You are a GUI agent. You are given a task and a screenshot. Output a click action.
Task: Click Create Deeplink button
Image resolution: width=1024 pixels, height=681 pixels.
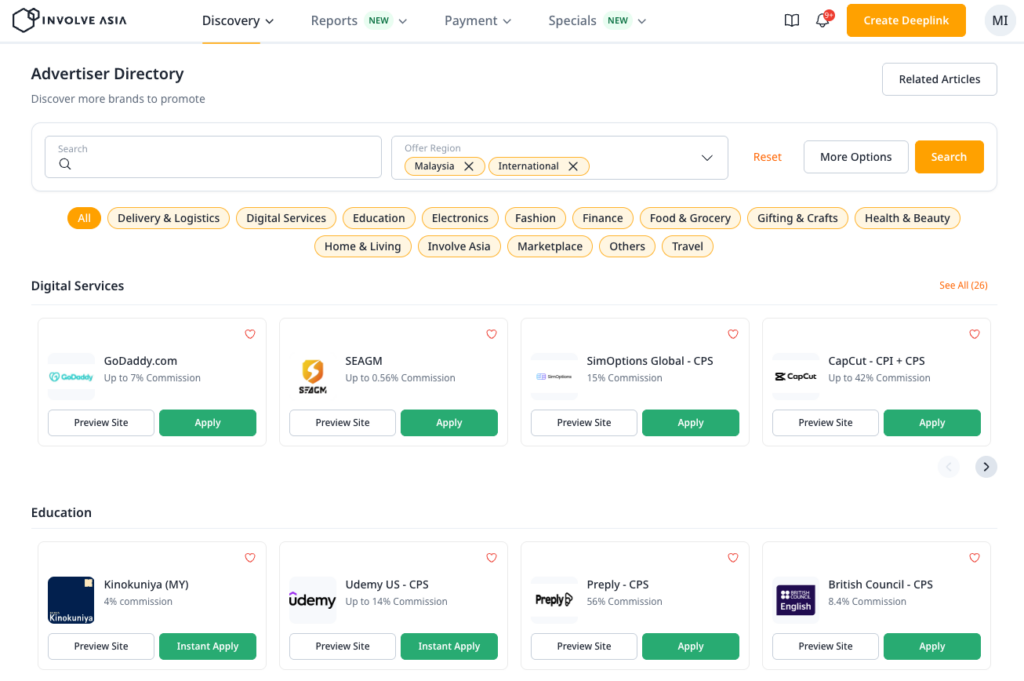click(x=906, y=20)
